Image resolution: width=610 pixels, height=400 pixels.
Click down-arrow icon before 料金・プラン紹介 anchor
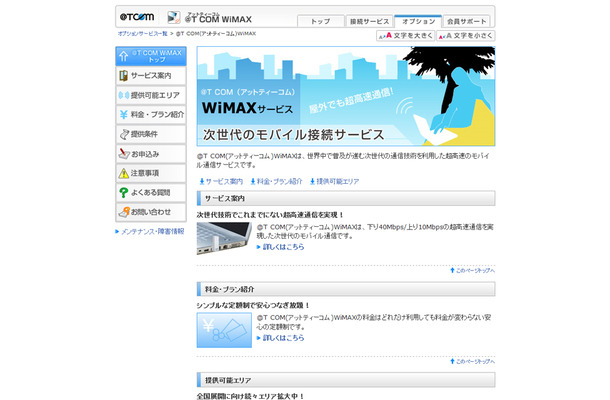point(253,181)
